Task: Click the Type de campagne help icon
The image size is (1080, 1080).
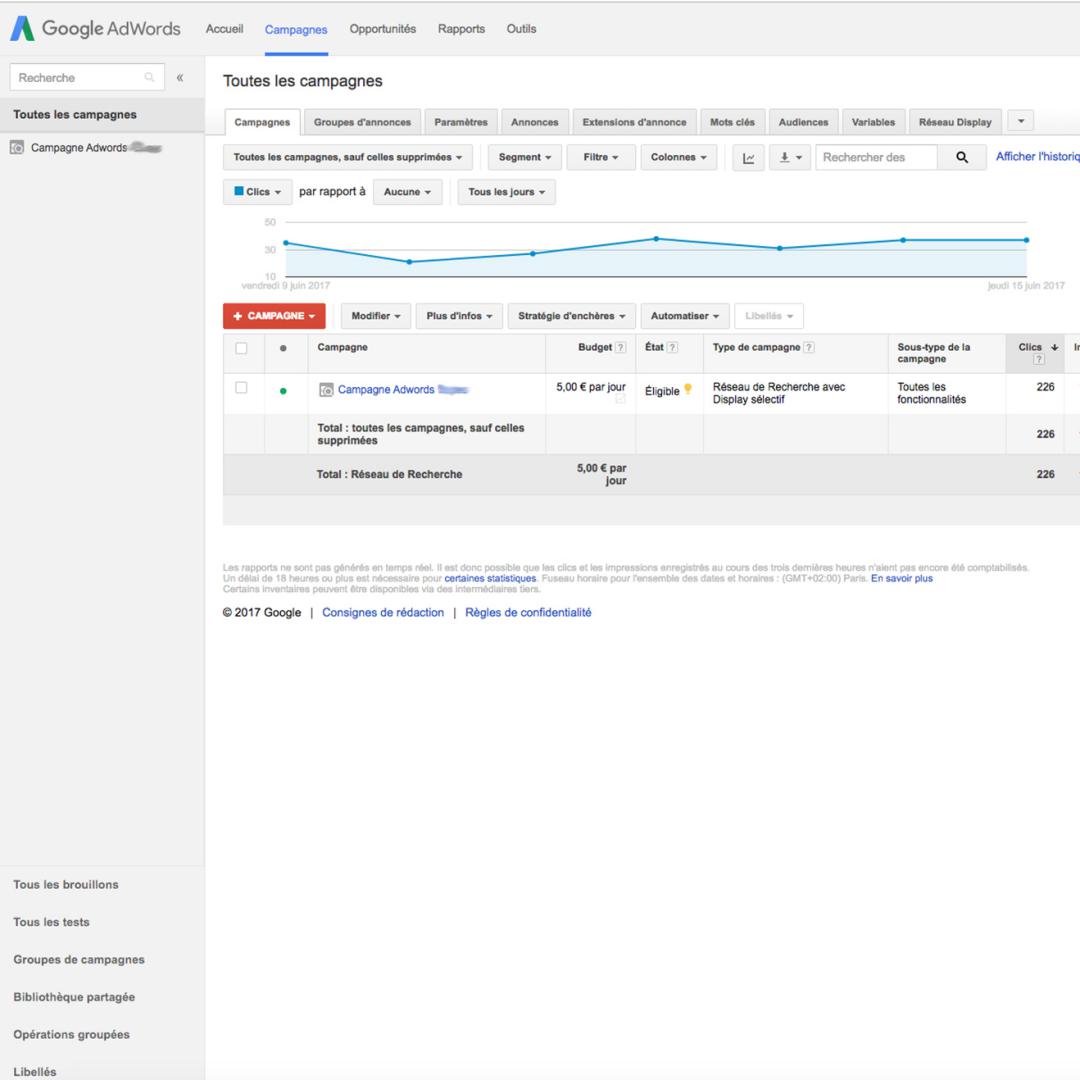Action: tap(809, 348)
